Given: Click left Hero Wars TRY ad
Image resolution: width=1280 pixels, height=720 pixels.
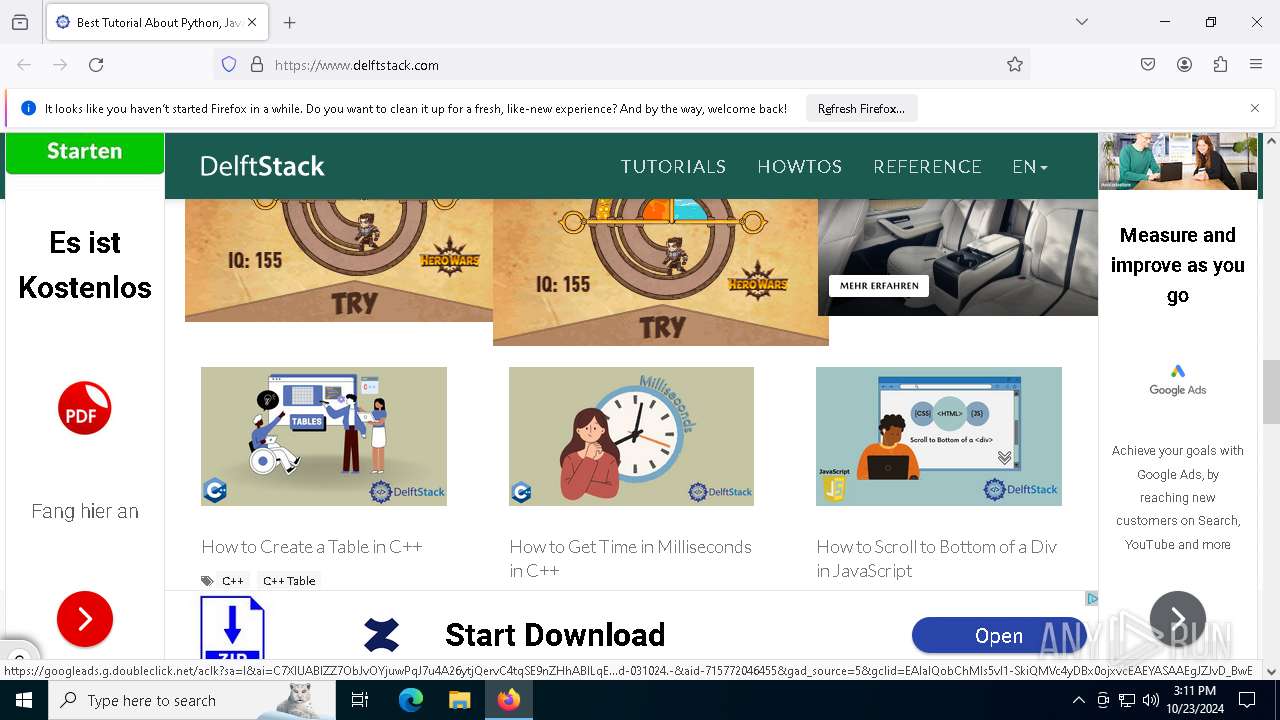Looking at the screenshot, I should (339, 260).
